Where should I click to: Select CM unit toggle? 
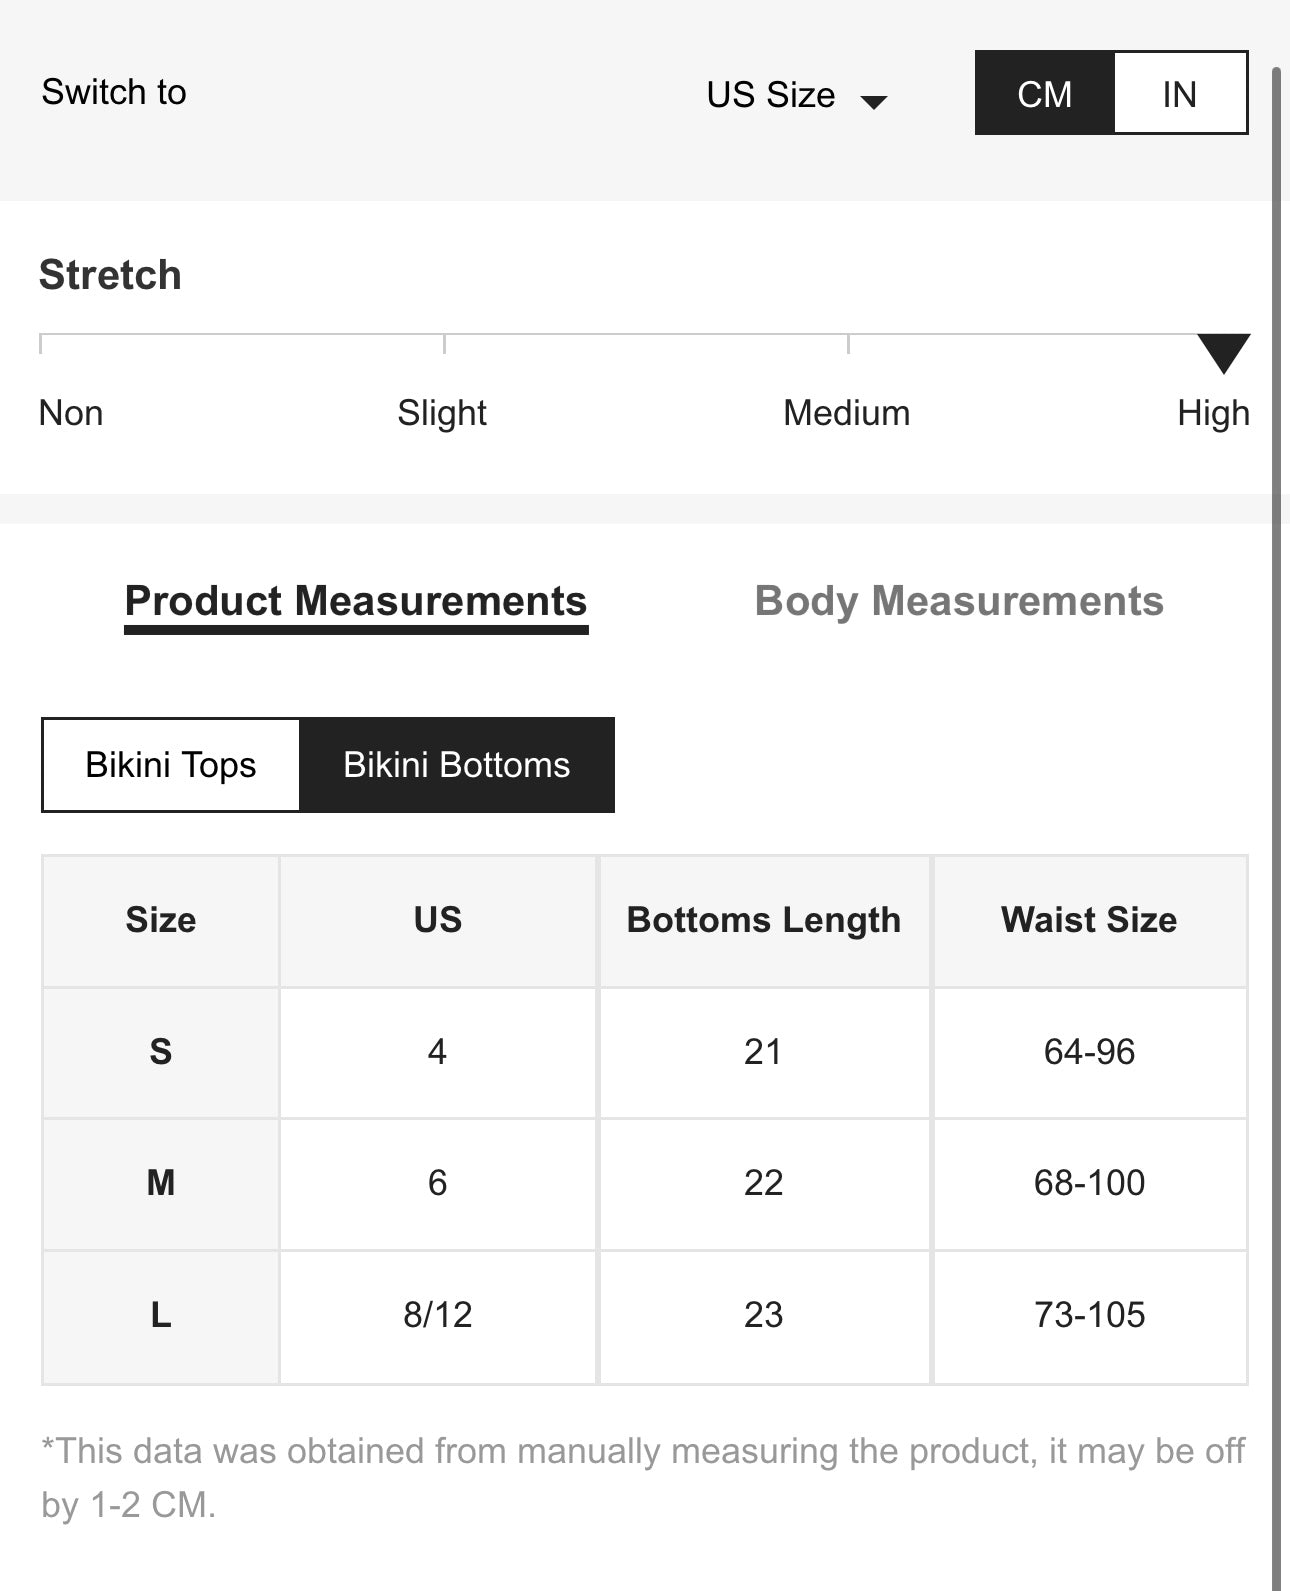pyautogui.click(x=1044, y=93)
